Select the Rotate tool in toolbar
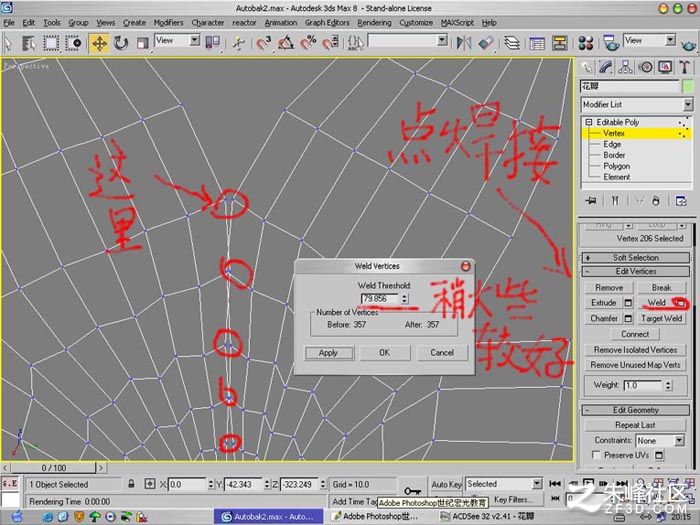The width and height of the screenshot is (700, 525). click(x=121, y=43)
